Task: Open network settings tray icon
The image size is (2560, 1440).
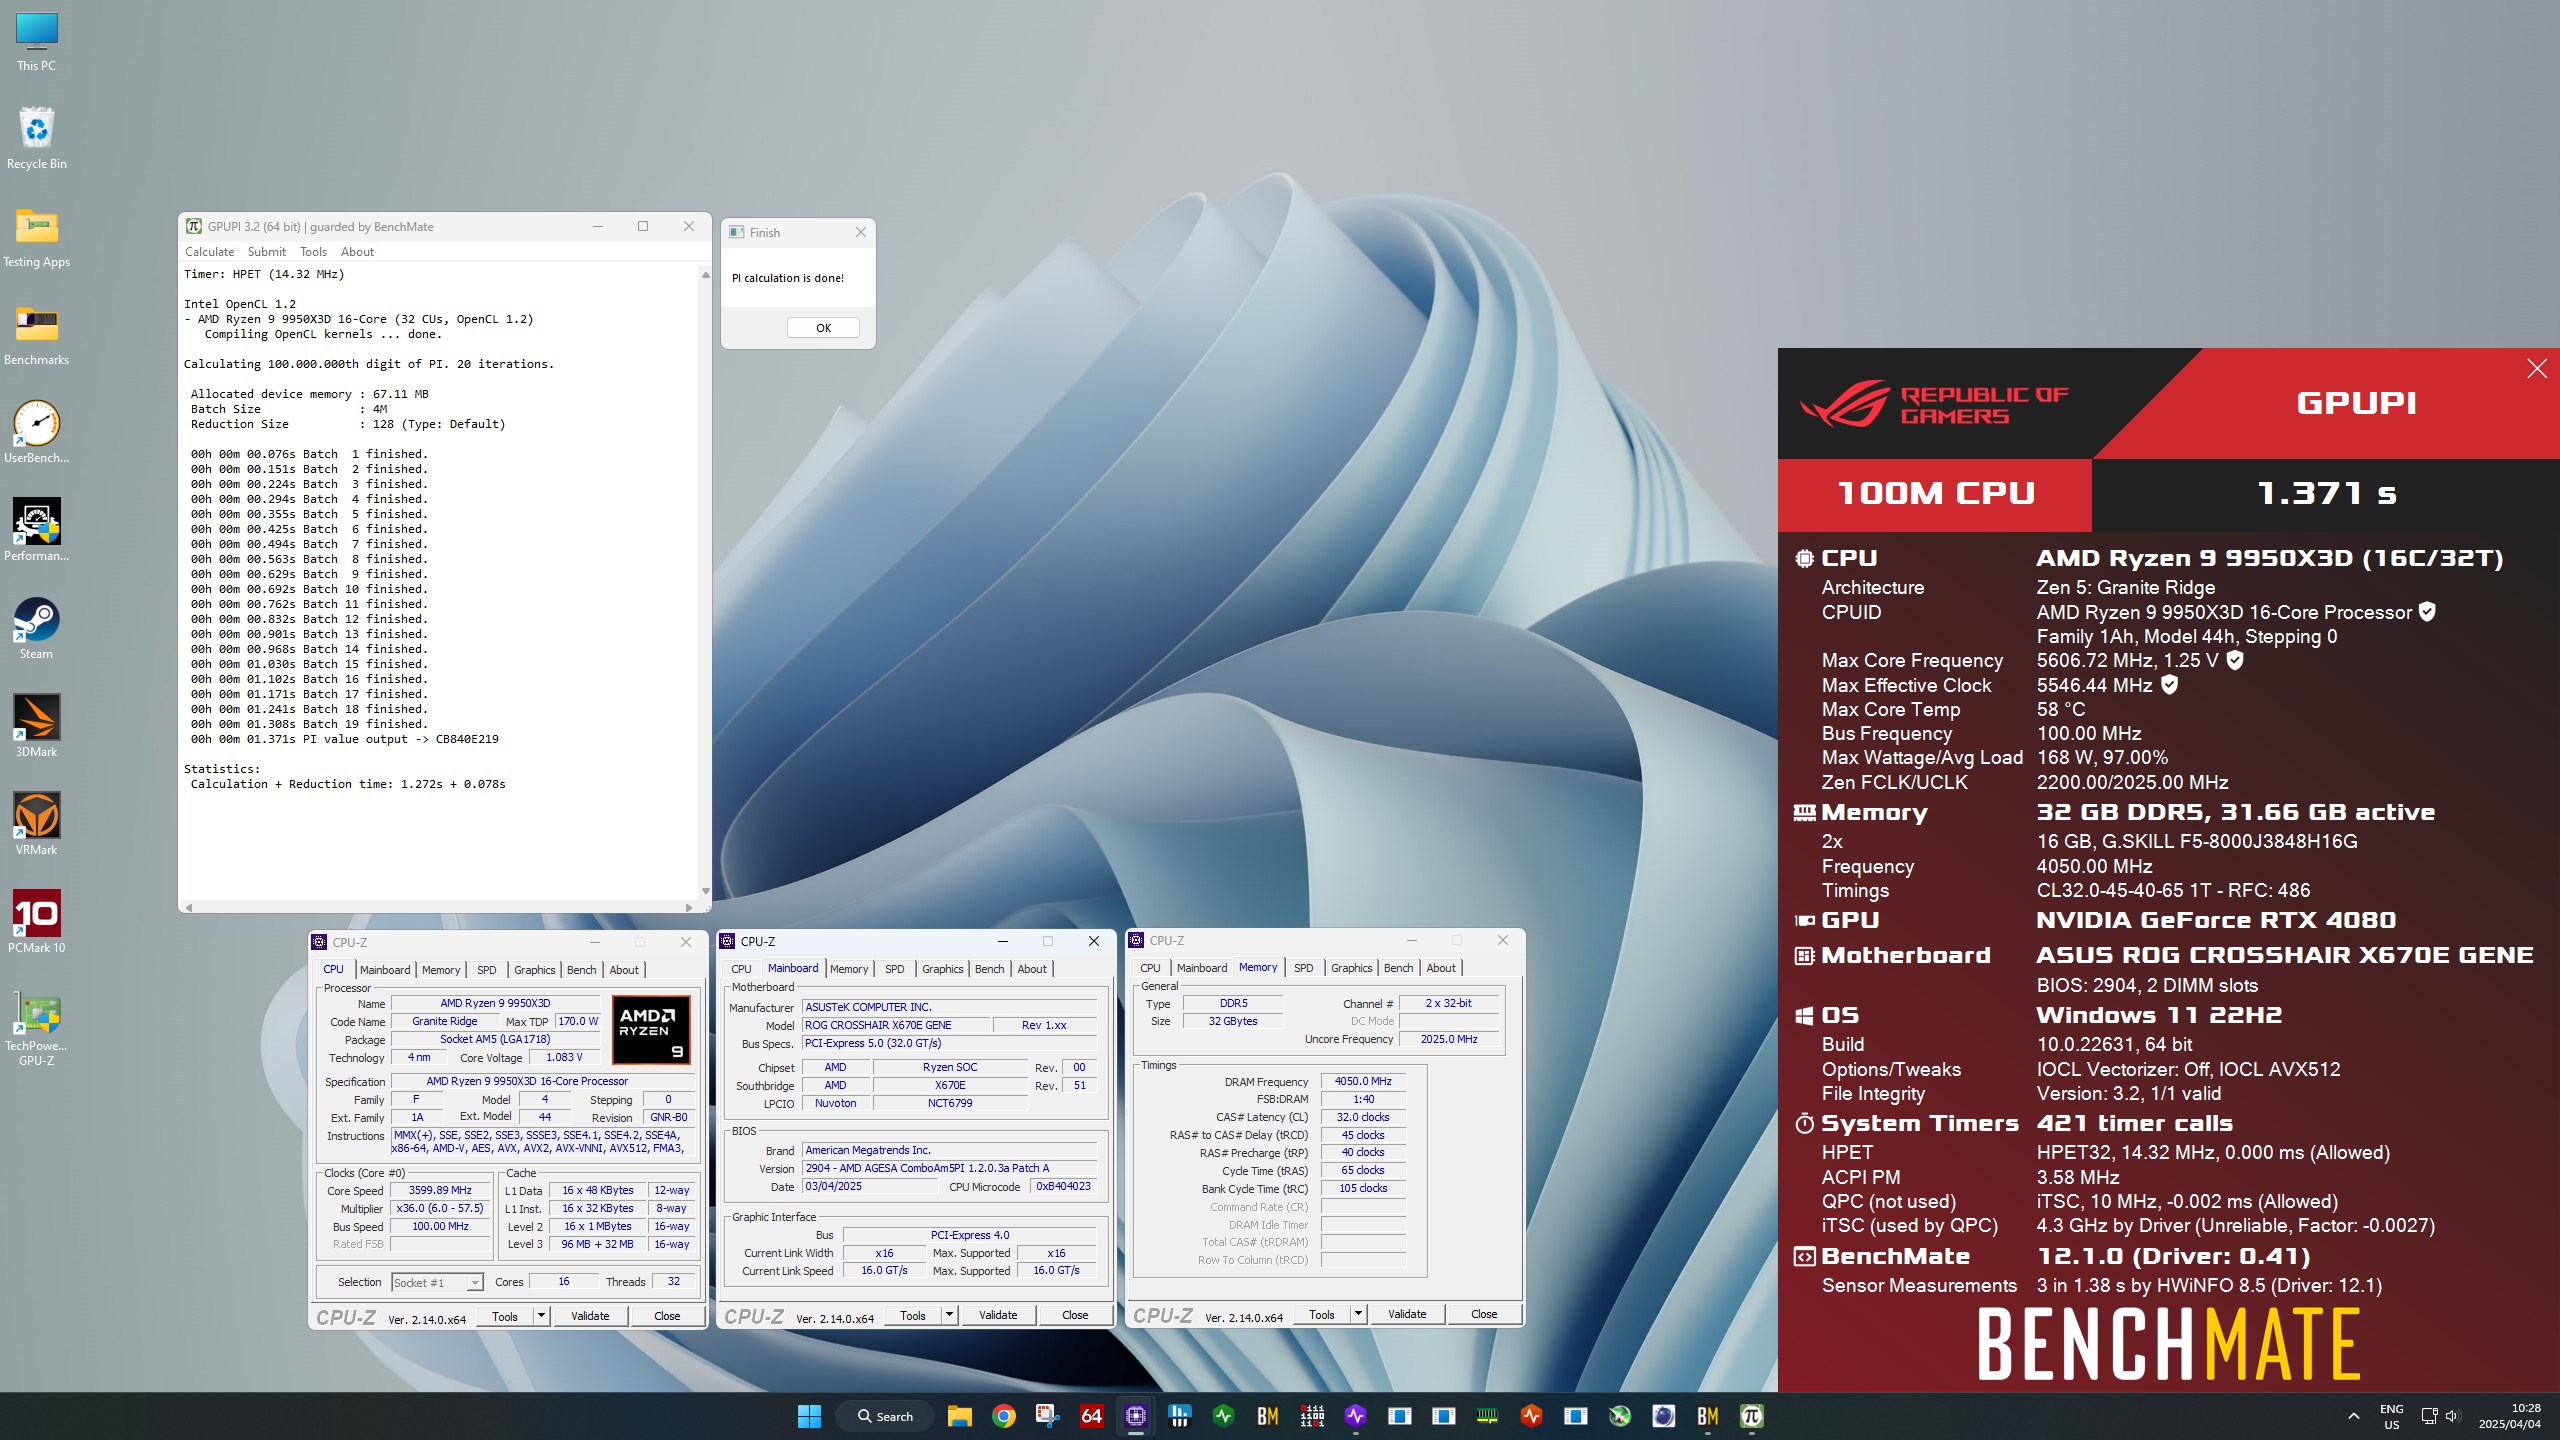Action: click(2429, 1416)
